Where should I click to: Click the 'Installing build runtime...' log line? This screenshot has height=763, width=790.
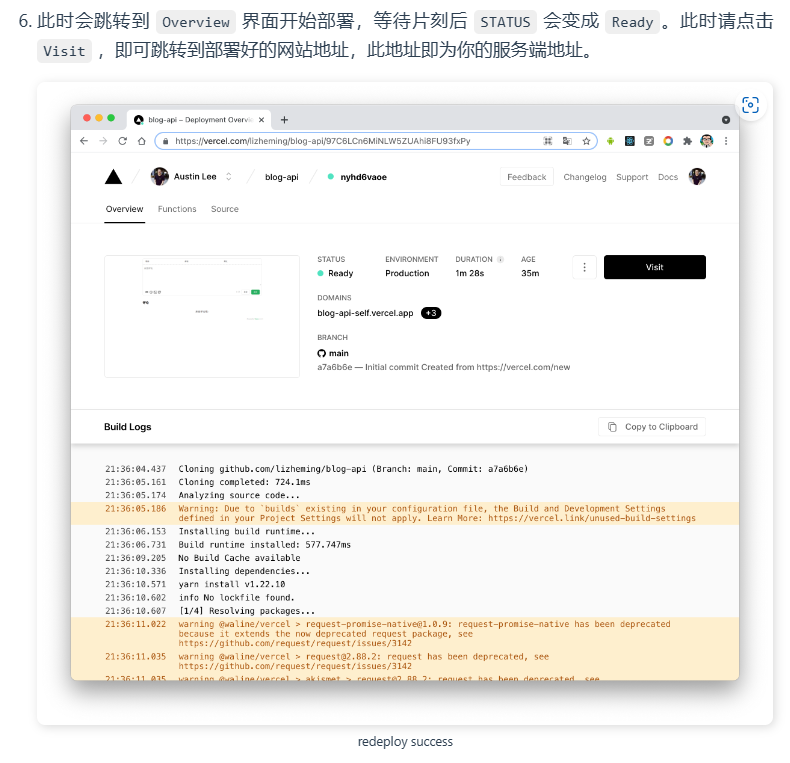coord(246,532)
